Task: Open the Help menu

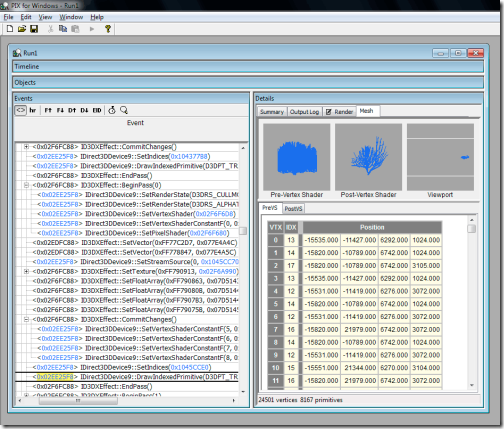Action: tap(97, 17)
